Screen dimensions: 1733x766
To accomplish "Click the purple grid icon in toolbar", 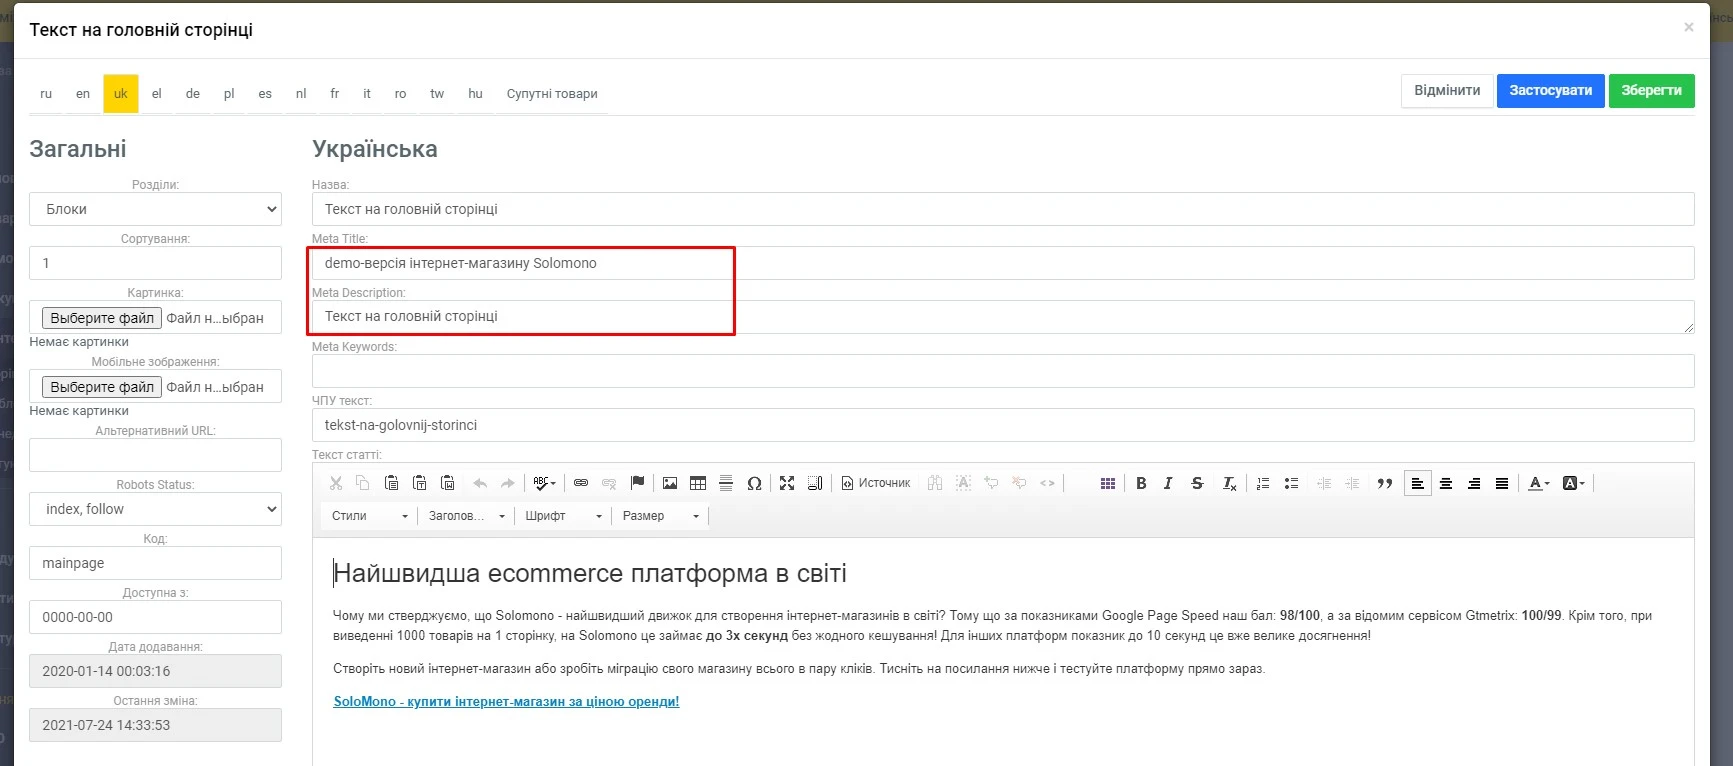I will [1107, 483].
